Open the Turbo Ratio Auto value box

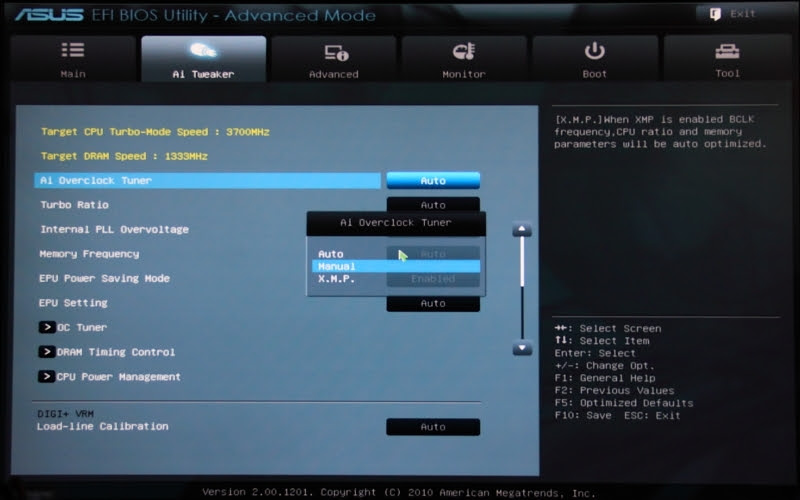(433, 204)
